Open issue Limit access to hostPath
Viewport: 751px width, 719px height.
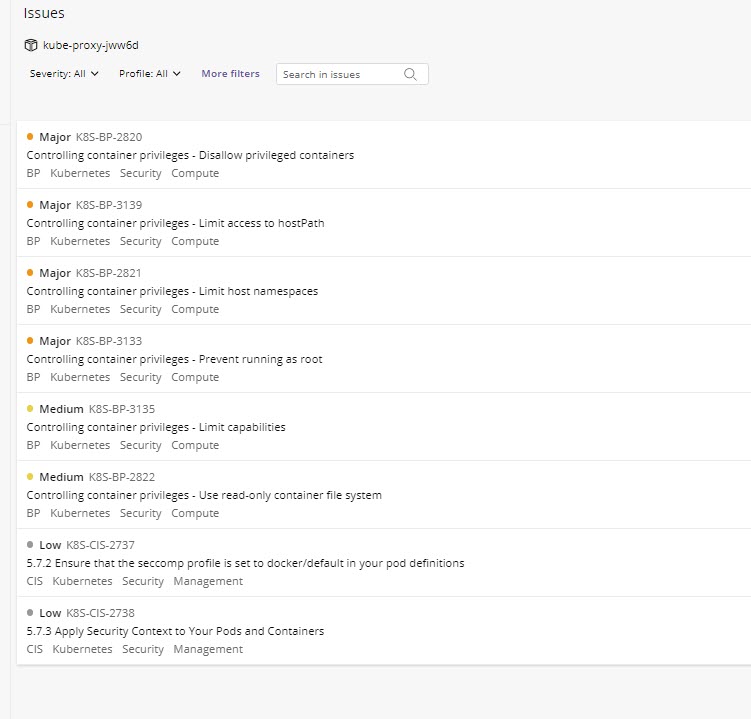click(175, 223)
